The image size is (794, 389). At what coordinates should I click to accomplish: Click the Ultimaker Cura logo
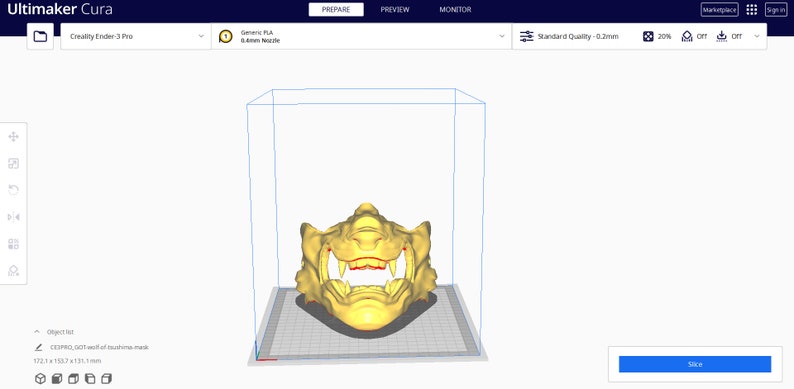tap(60, 9)
